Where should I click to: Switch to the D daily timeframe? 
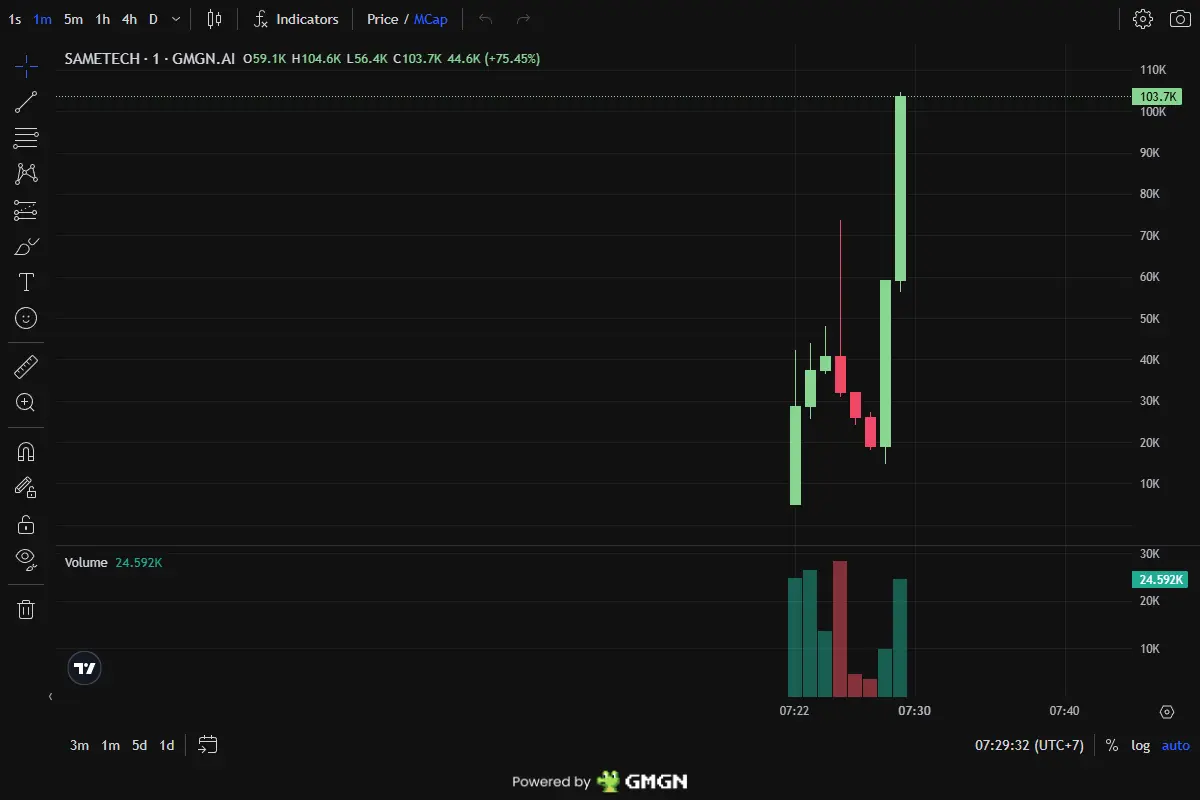coord(153,19)
